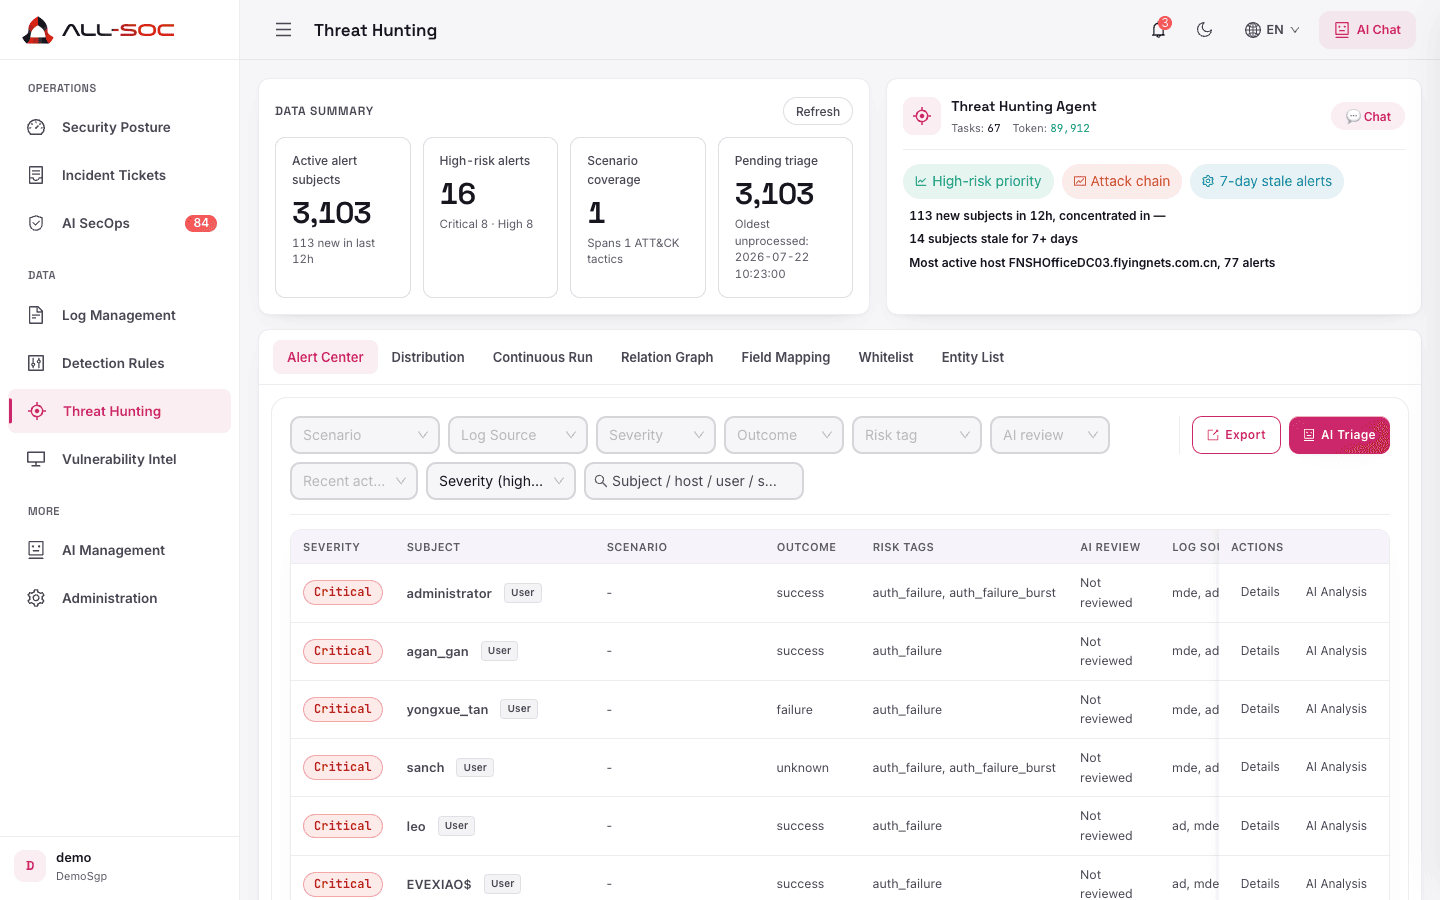Image resolution: width=1440 pixels, height=900 pixels.
Task: Click the Export button
Action: 1236,435
